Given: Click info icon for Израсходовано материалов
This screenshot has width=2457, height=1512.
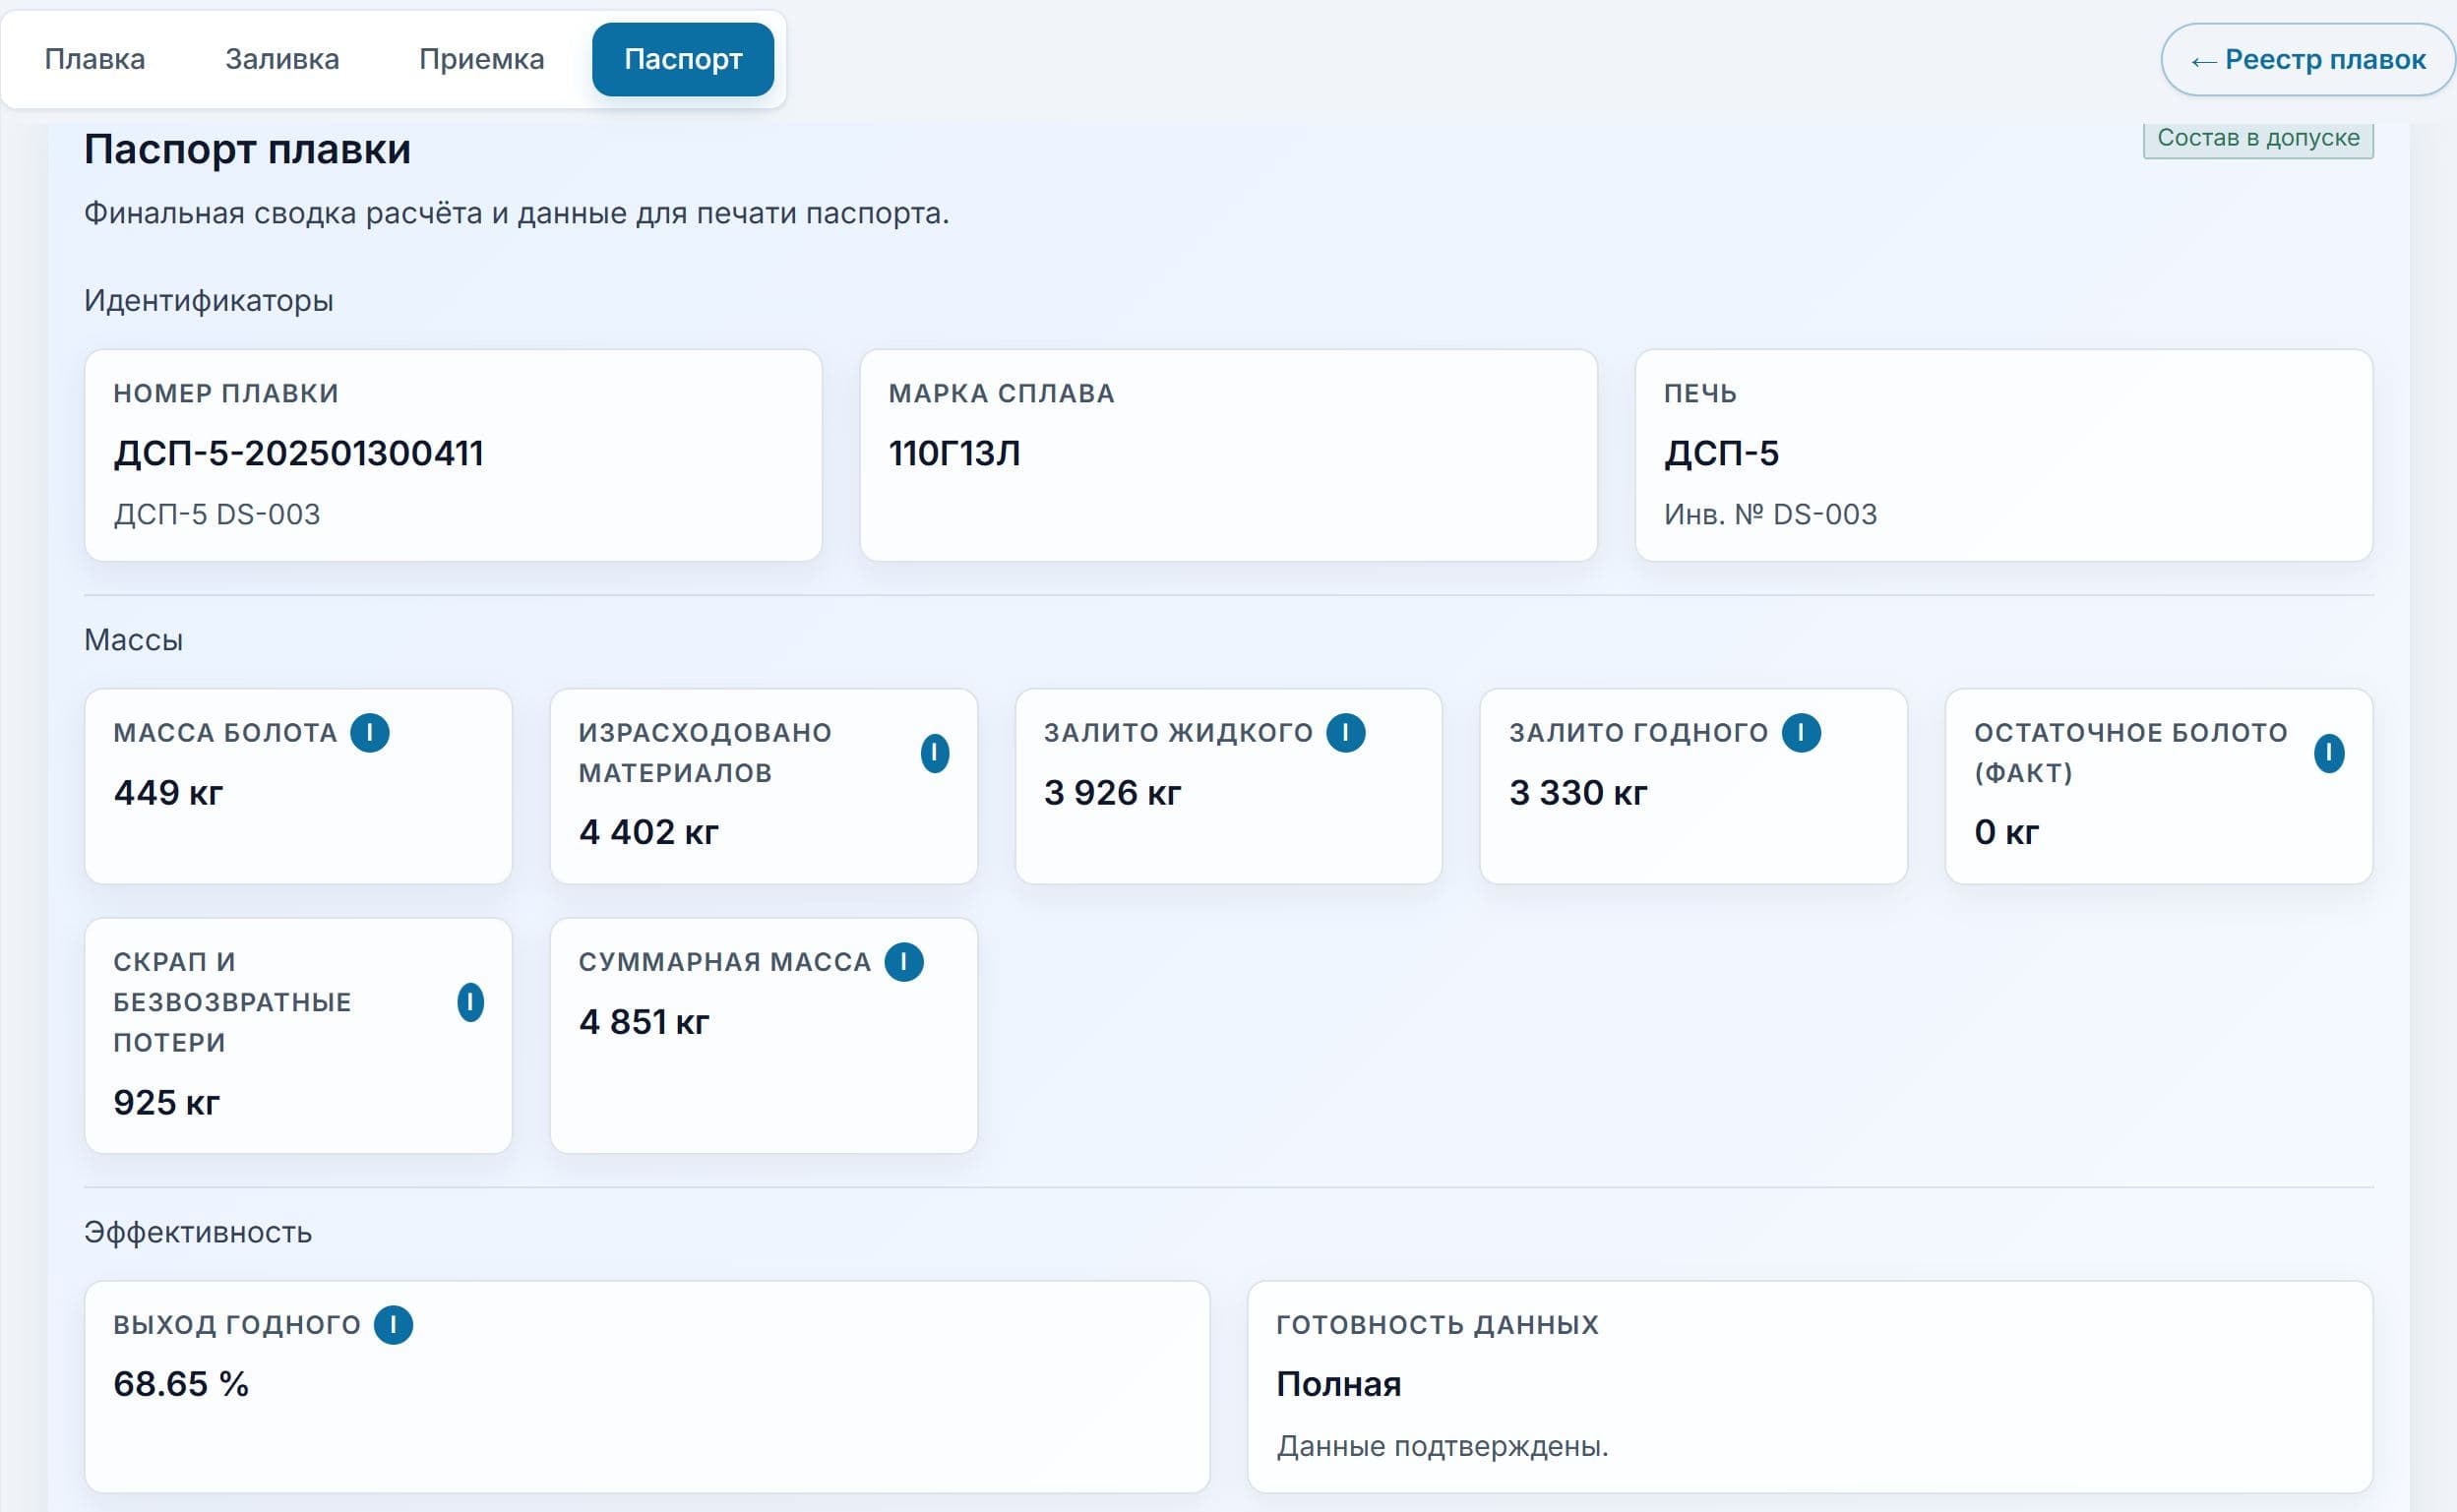Looking at the screenshot, I should tap(934, 753).
